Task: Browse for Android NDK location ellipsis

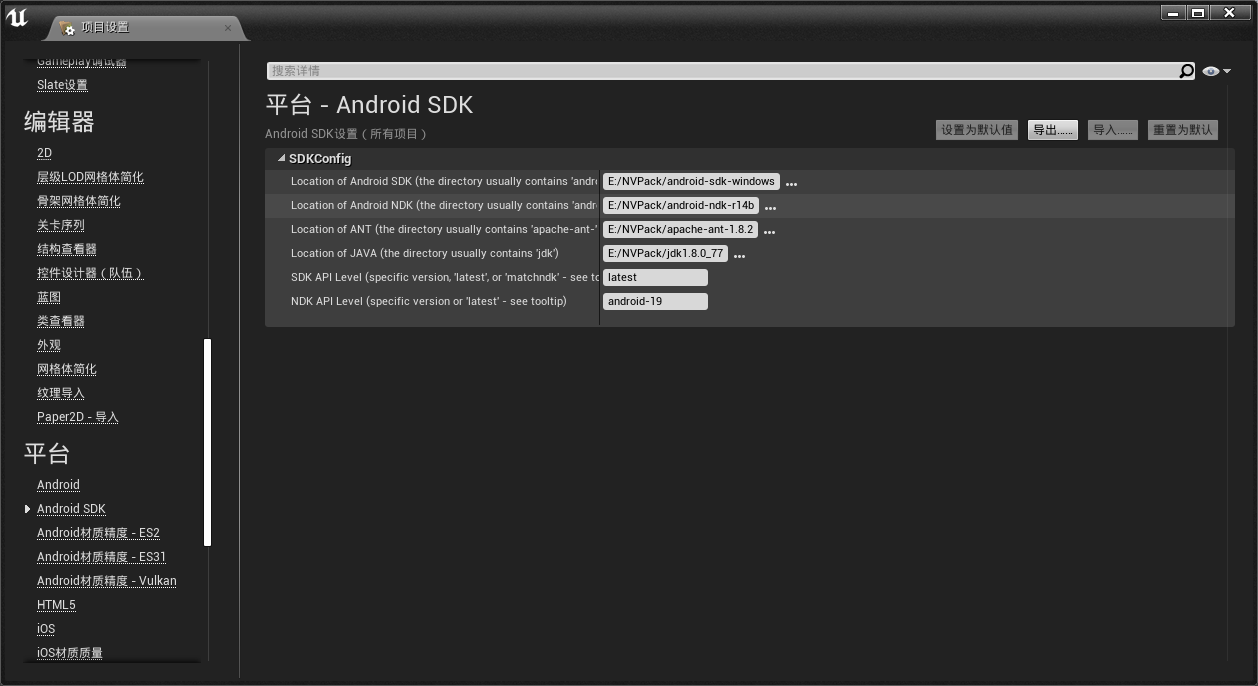Action: pyautogui.click(x=770, y=207)
